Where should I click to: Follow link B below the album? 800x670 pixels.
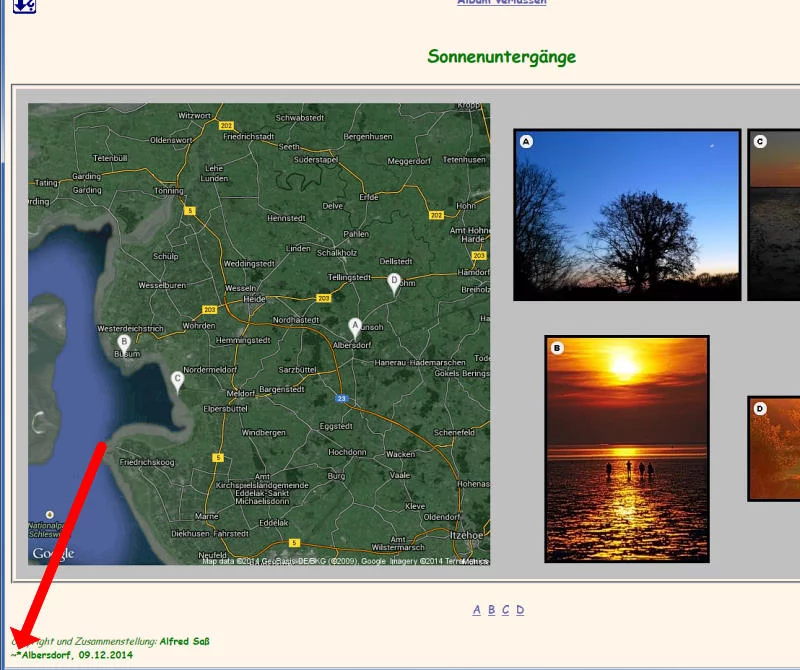pos(491,610)
